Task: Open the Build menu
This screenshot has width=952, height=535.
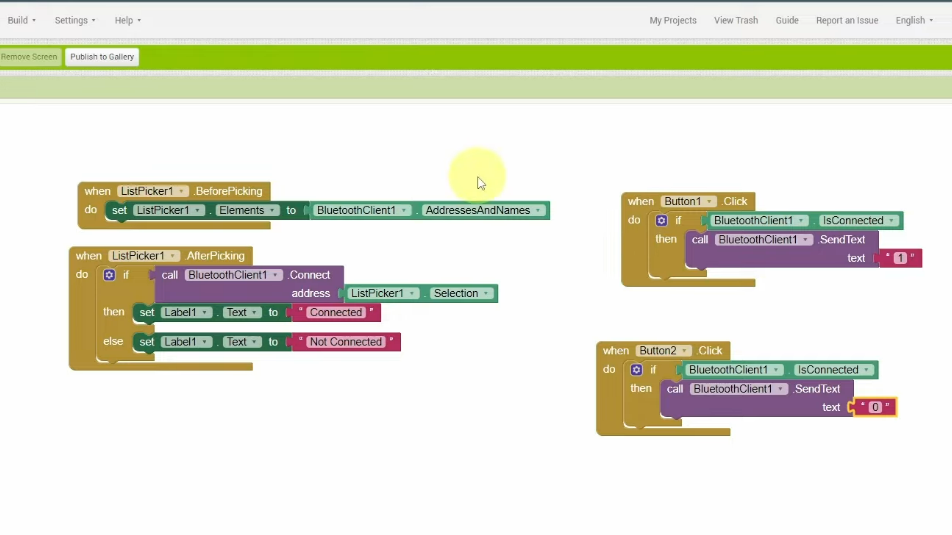Action: pos(21,20)
